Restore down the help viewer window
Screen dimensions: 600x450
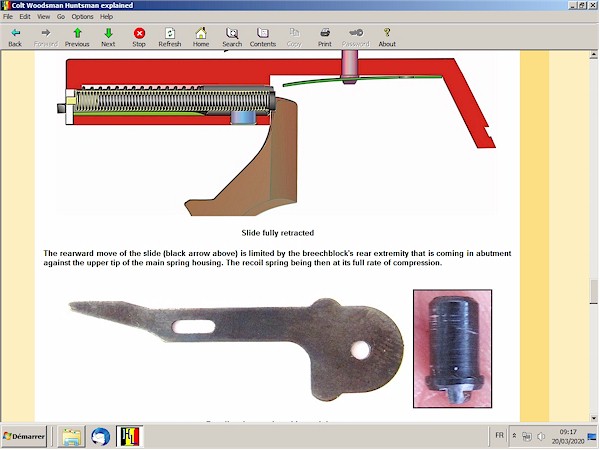pyautogui.click(x=582, y=5)
